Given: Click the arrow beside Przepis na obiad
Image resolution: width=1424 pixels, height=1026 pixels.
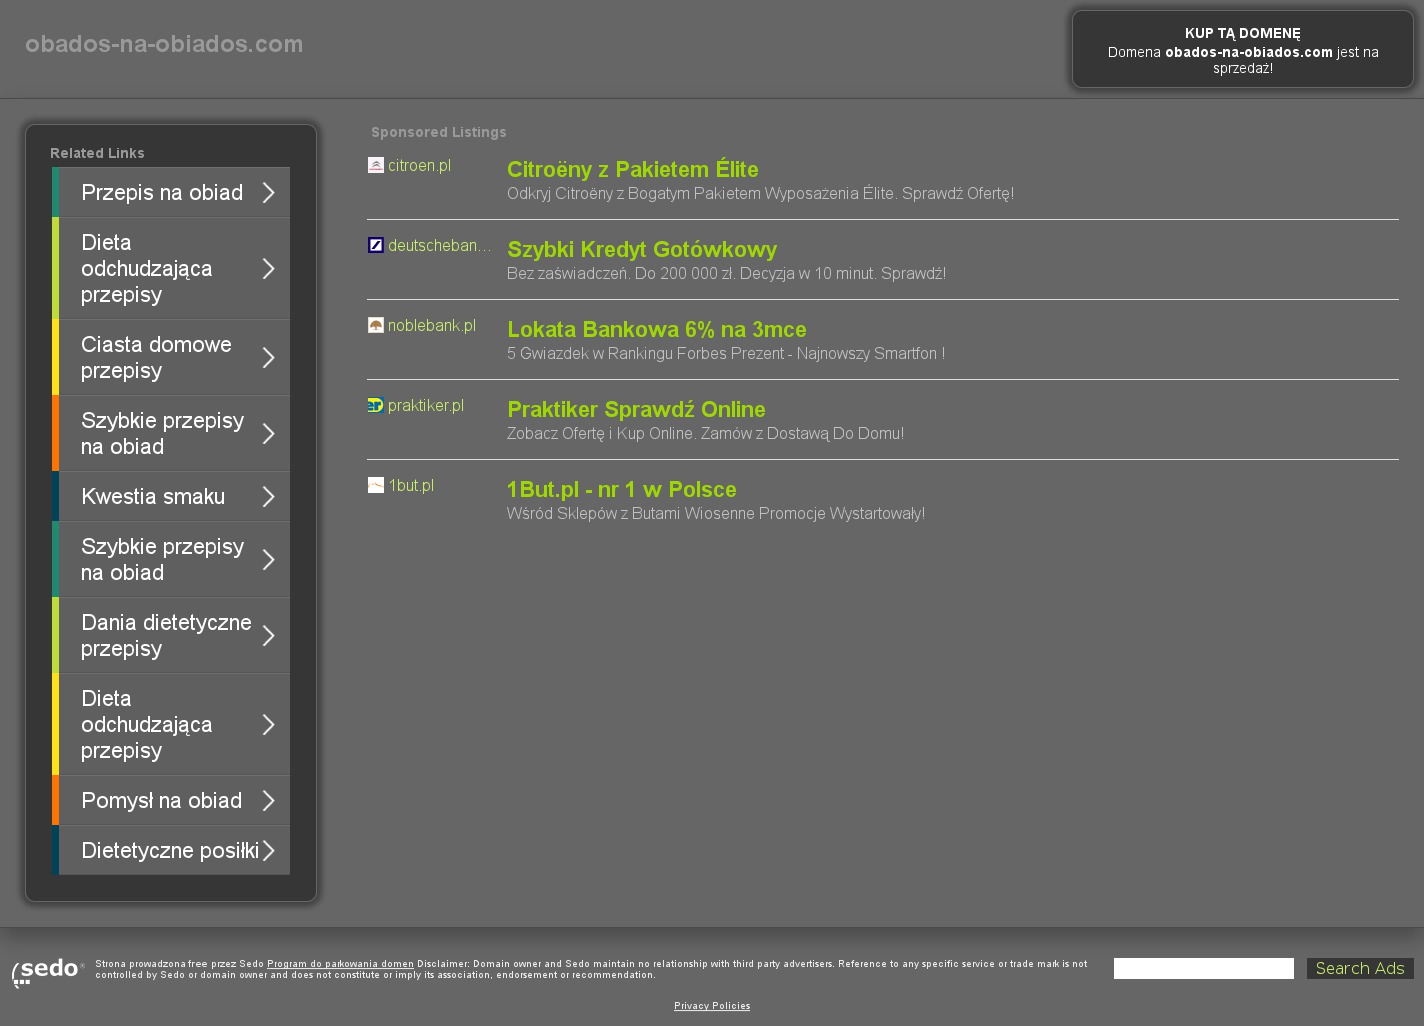Looking at the screenshot, I should coord(268,193).
